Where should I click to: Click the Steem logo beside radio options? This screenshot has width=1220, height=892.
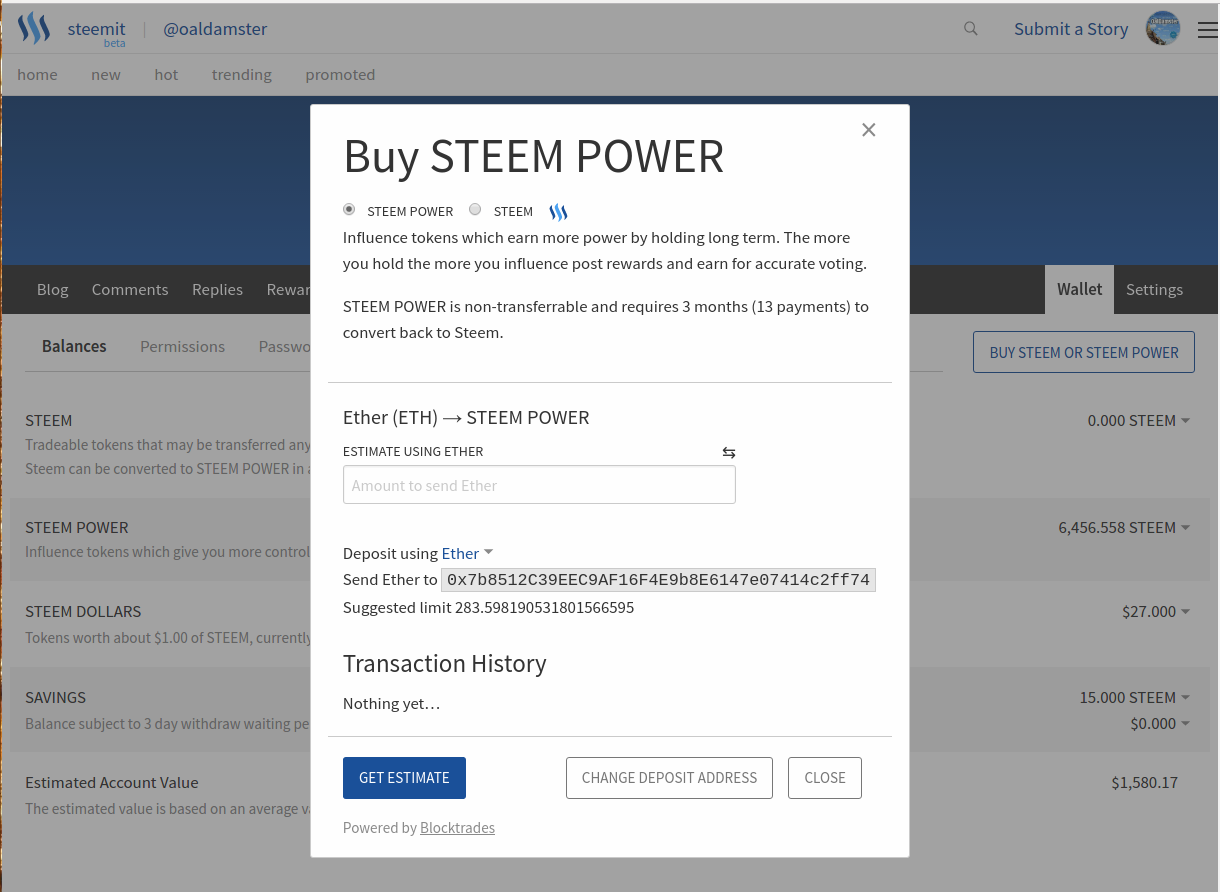tap(558, 212)
